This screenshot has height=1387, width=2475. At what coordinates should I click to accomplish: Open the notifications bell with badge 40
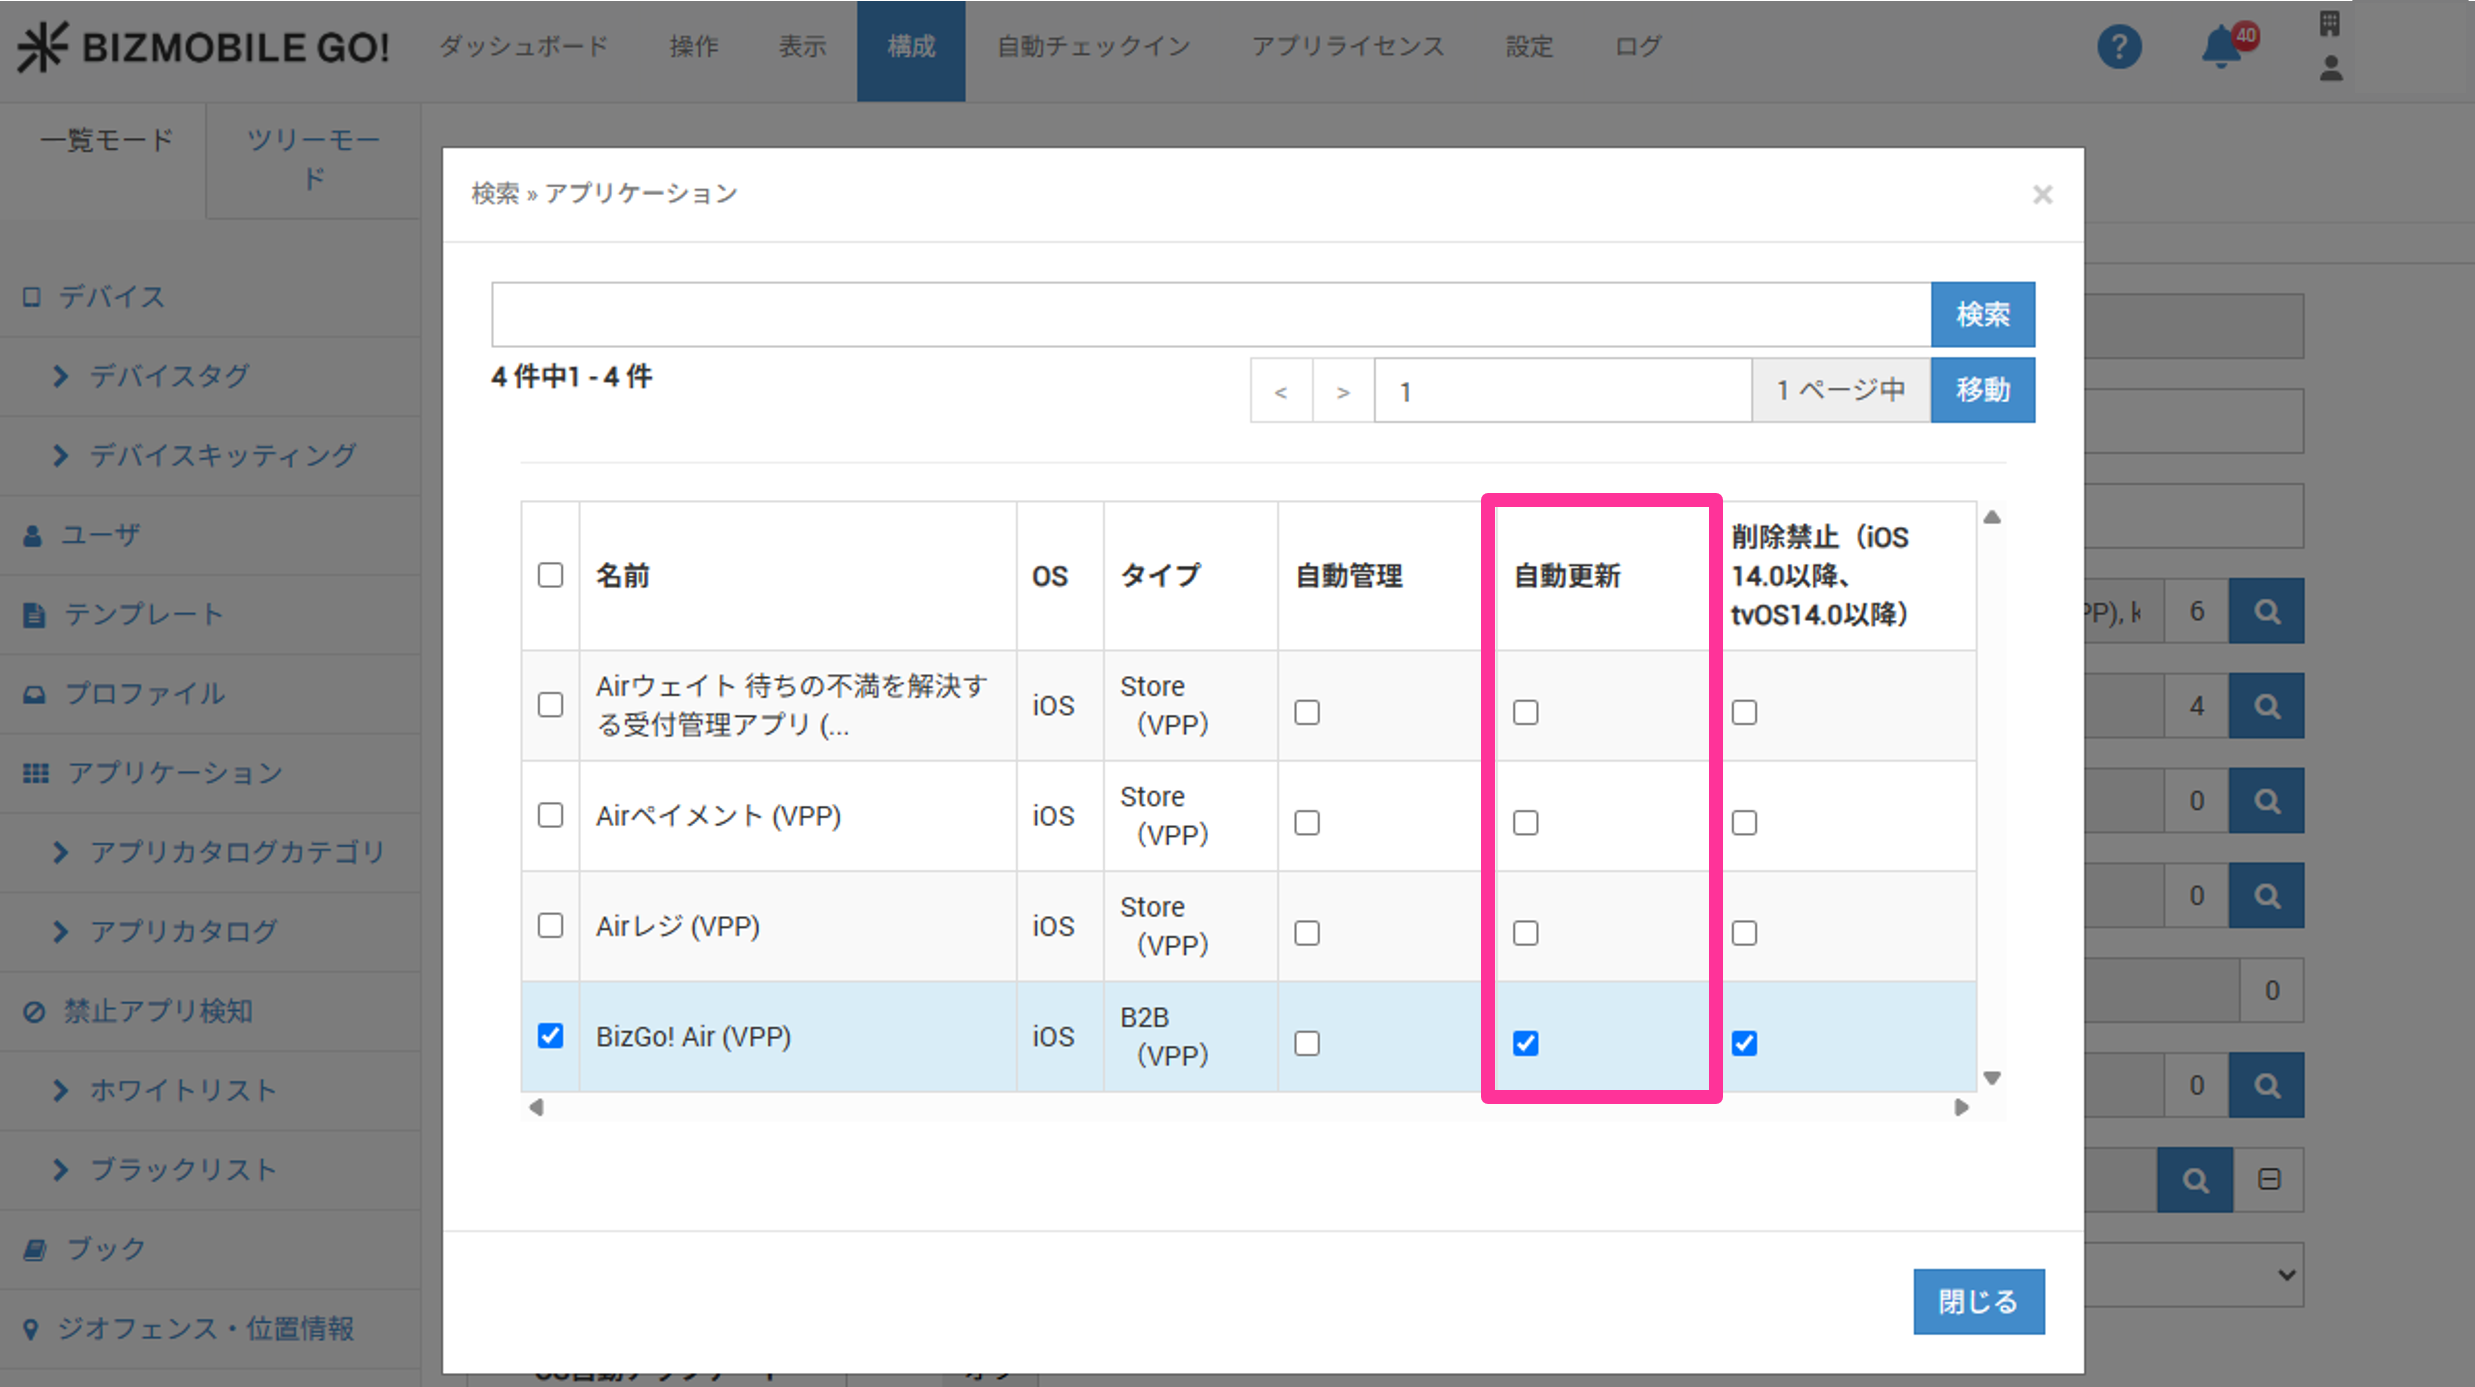click(x=2222, y=47)
